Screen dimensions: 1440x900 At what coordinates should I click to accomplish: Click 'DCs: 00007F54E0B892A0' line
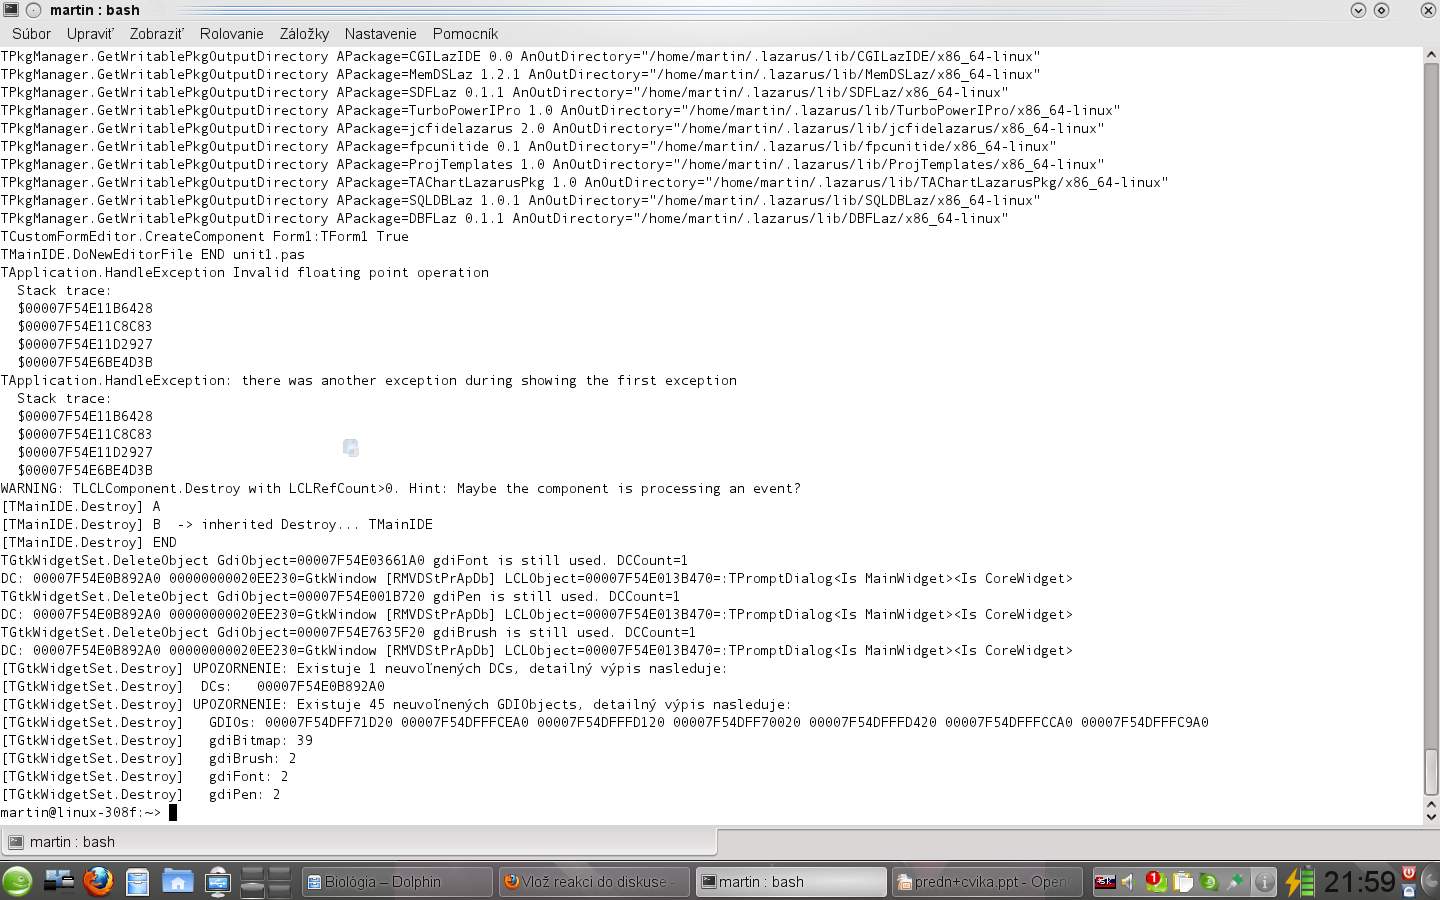193,686
